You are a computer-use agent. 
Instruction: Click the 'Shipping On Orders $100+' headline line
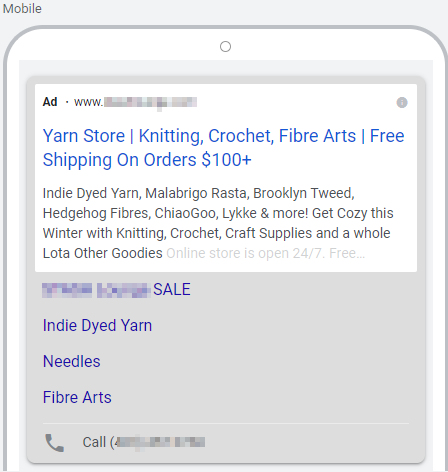[147, 160]
